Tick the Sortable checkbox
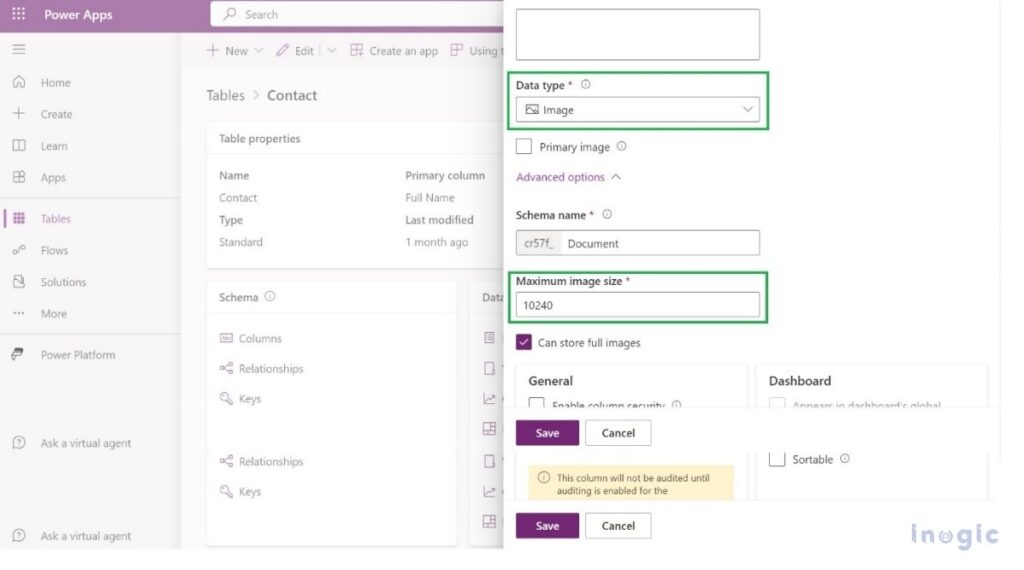The height and width of the screenshot is (570, 1024). 777,459
